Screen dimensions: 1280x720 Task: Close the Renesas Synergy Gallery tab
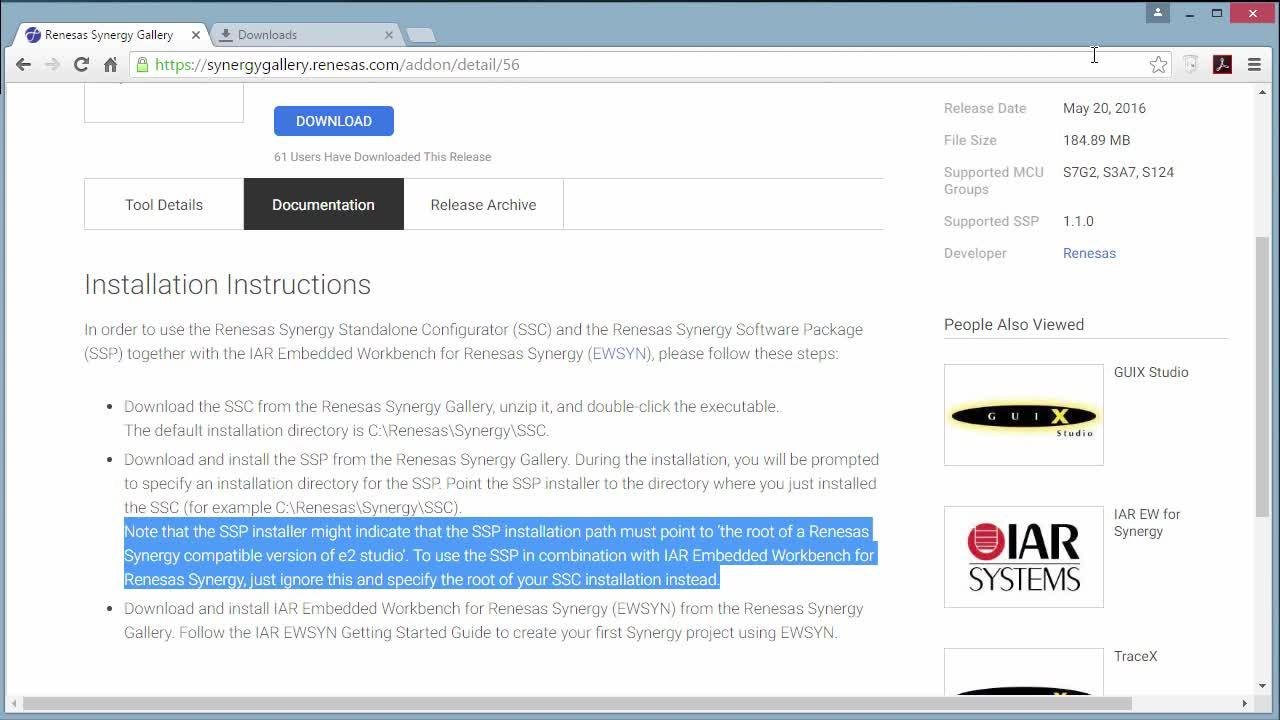[196, 35]
